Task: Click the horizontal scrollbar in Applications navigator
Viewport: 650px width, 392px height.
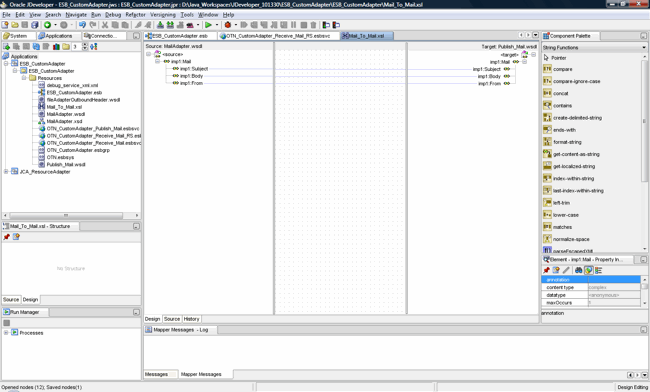Action: point(66,215)
